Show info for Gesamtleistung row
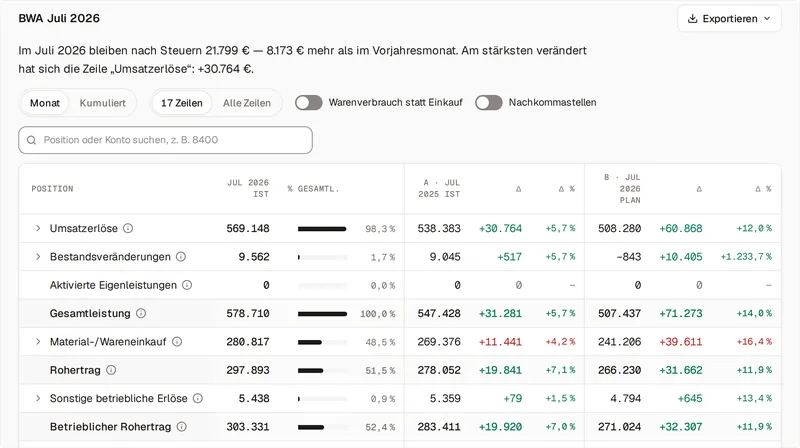 point(141,313)
